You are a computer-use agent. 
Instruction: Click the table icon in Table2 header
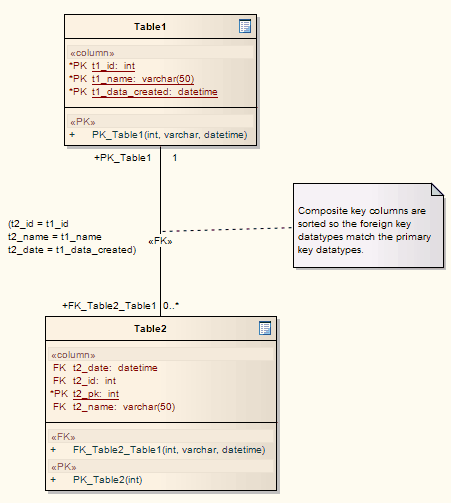[x=265, y=328]
